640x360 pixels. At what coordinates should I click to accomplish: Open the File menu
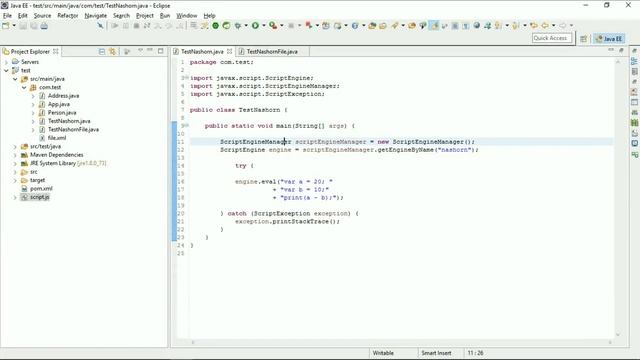pos(7,16)
